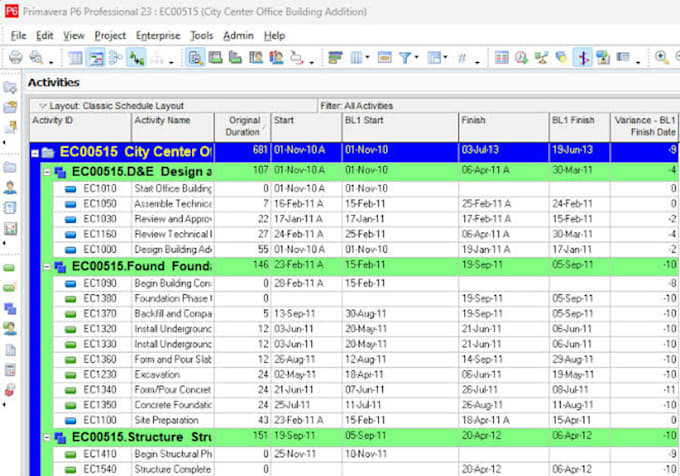Open the File menu
Image resolution: width=680 pixels, height=476 pixels.
pos(19,36)
